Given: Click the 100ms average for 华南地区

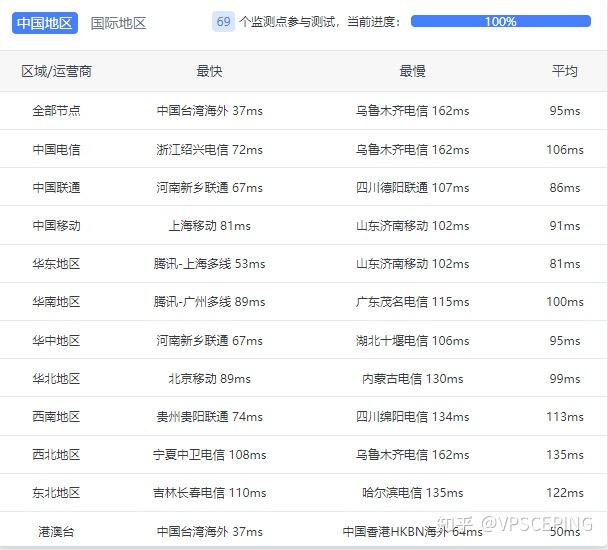Looking at the screenshot, I should (565, 302).
